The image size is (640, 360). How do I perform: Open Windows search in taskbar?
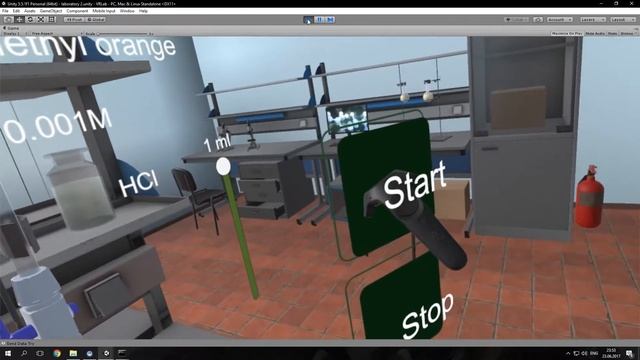(x=24, y=353)
